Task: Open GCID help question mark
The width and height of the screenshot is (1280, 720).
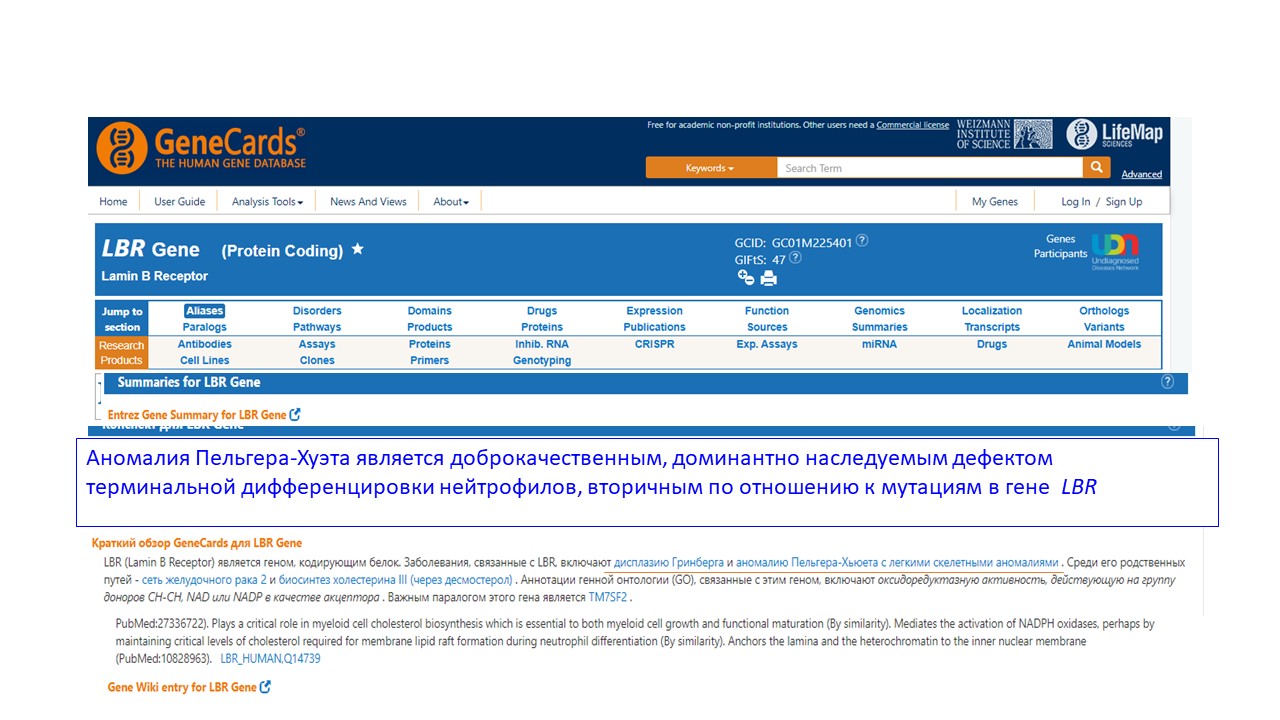Action: point(862,241)
